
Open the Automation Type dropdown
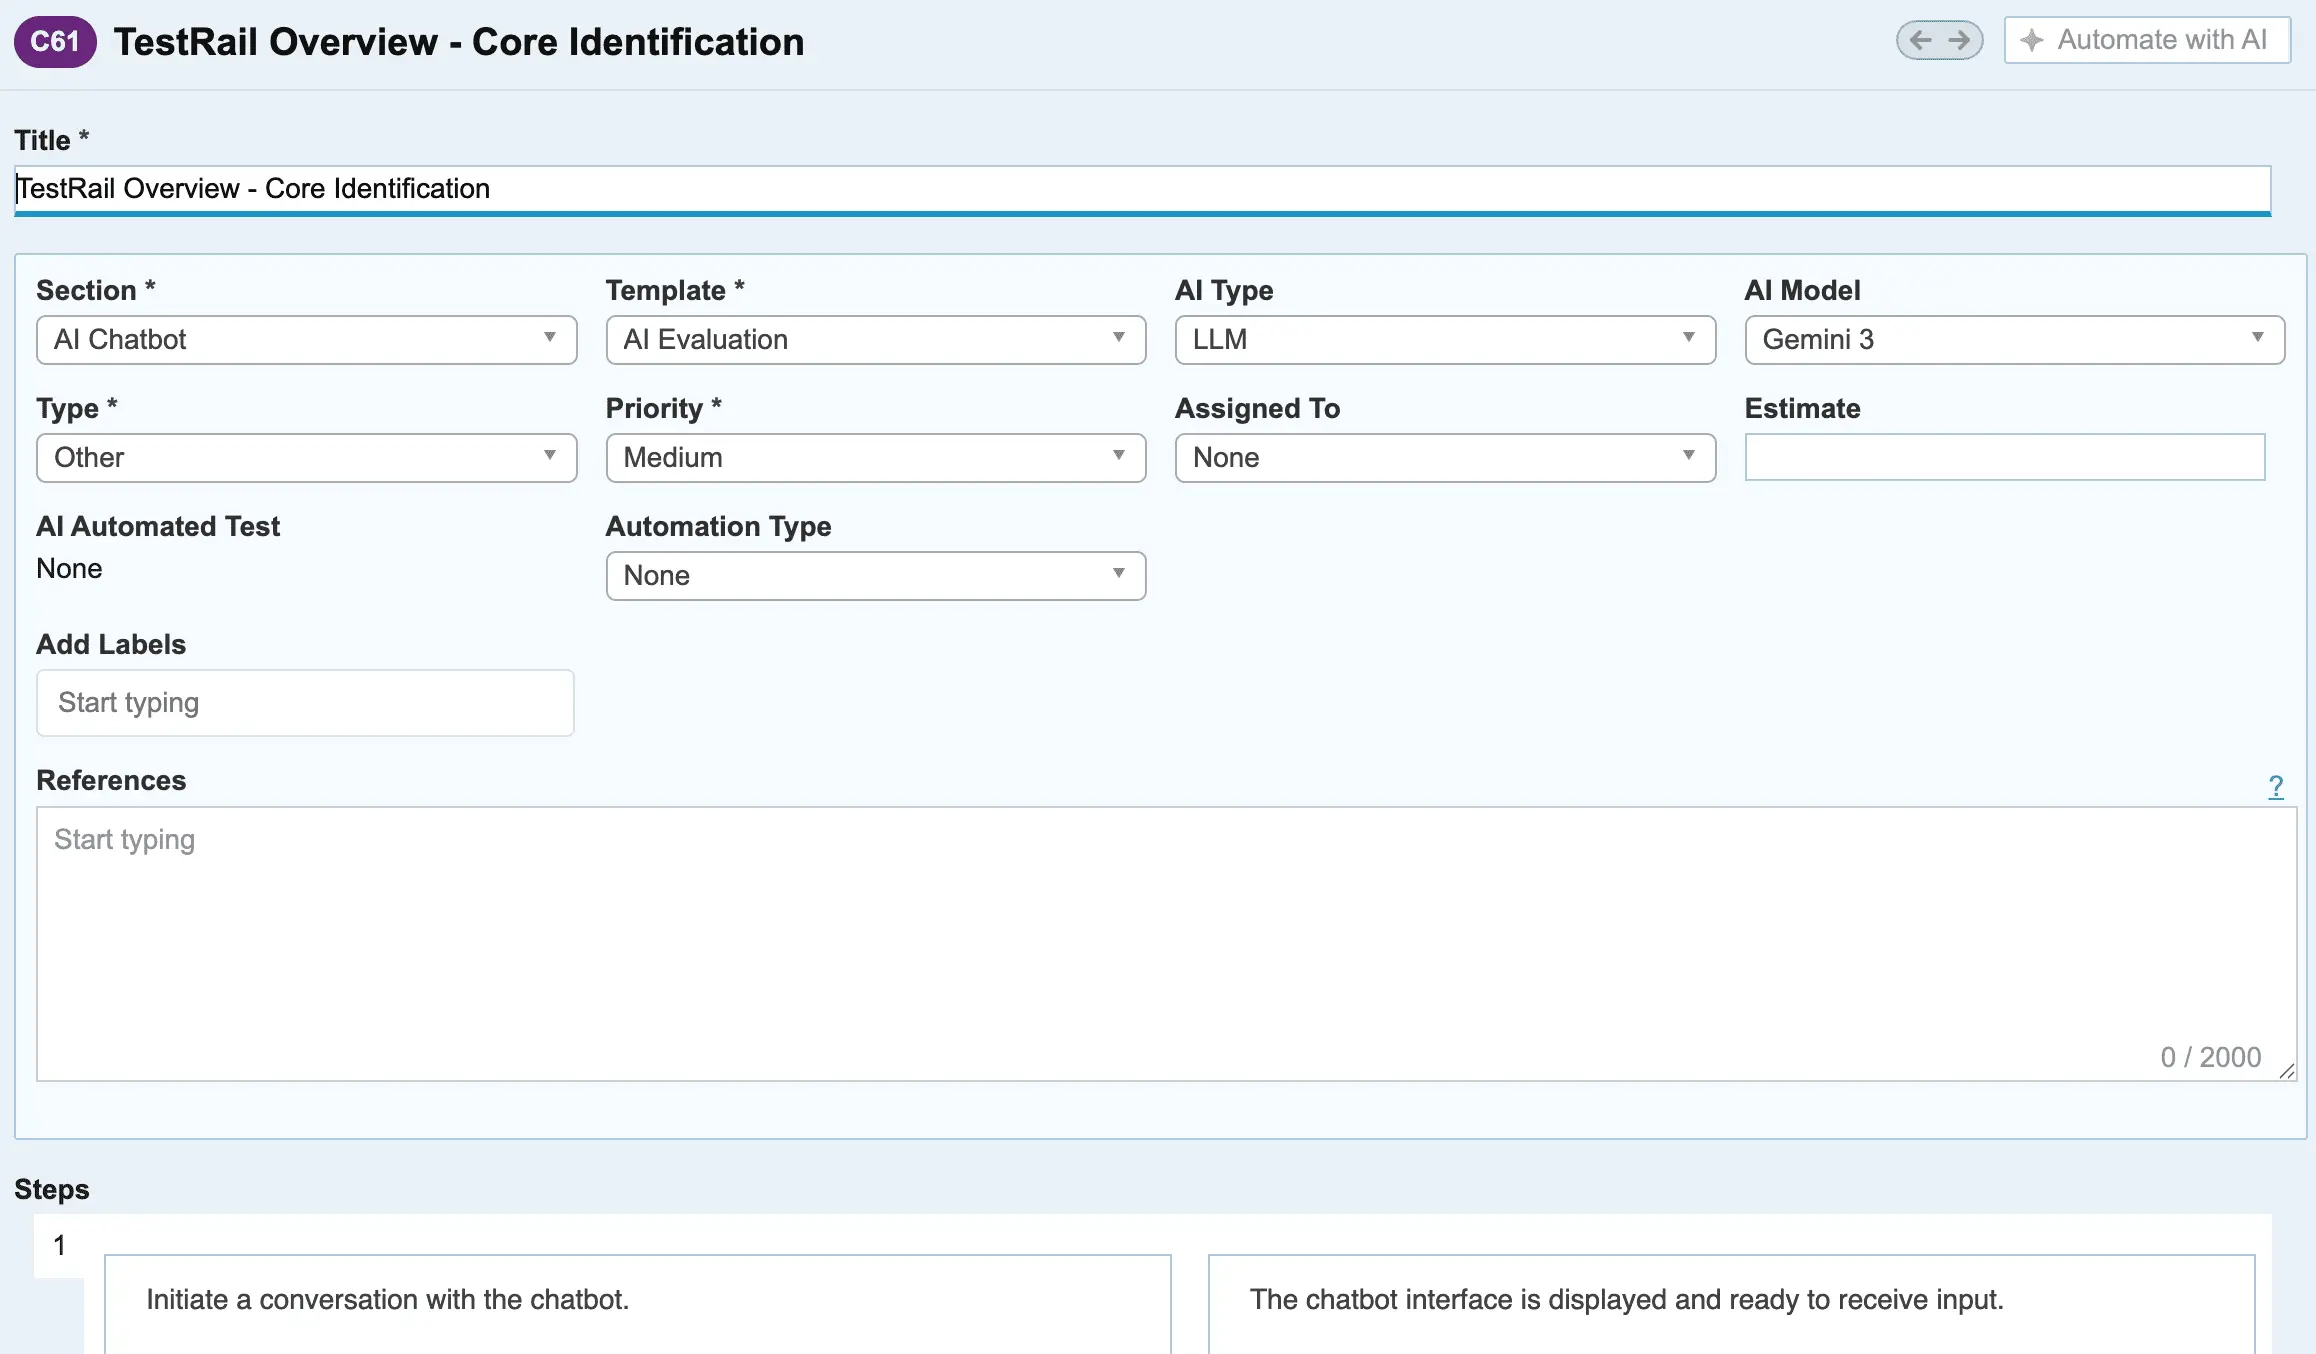tap(876, 576)
